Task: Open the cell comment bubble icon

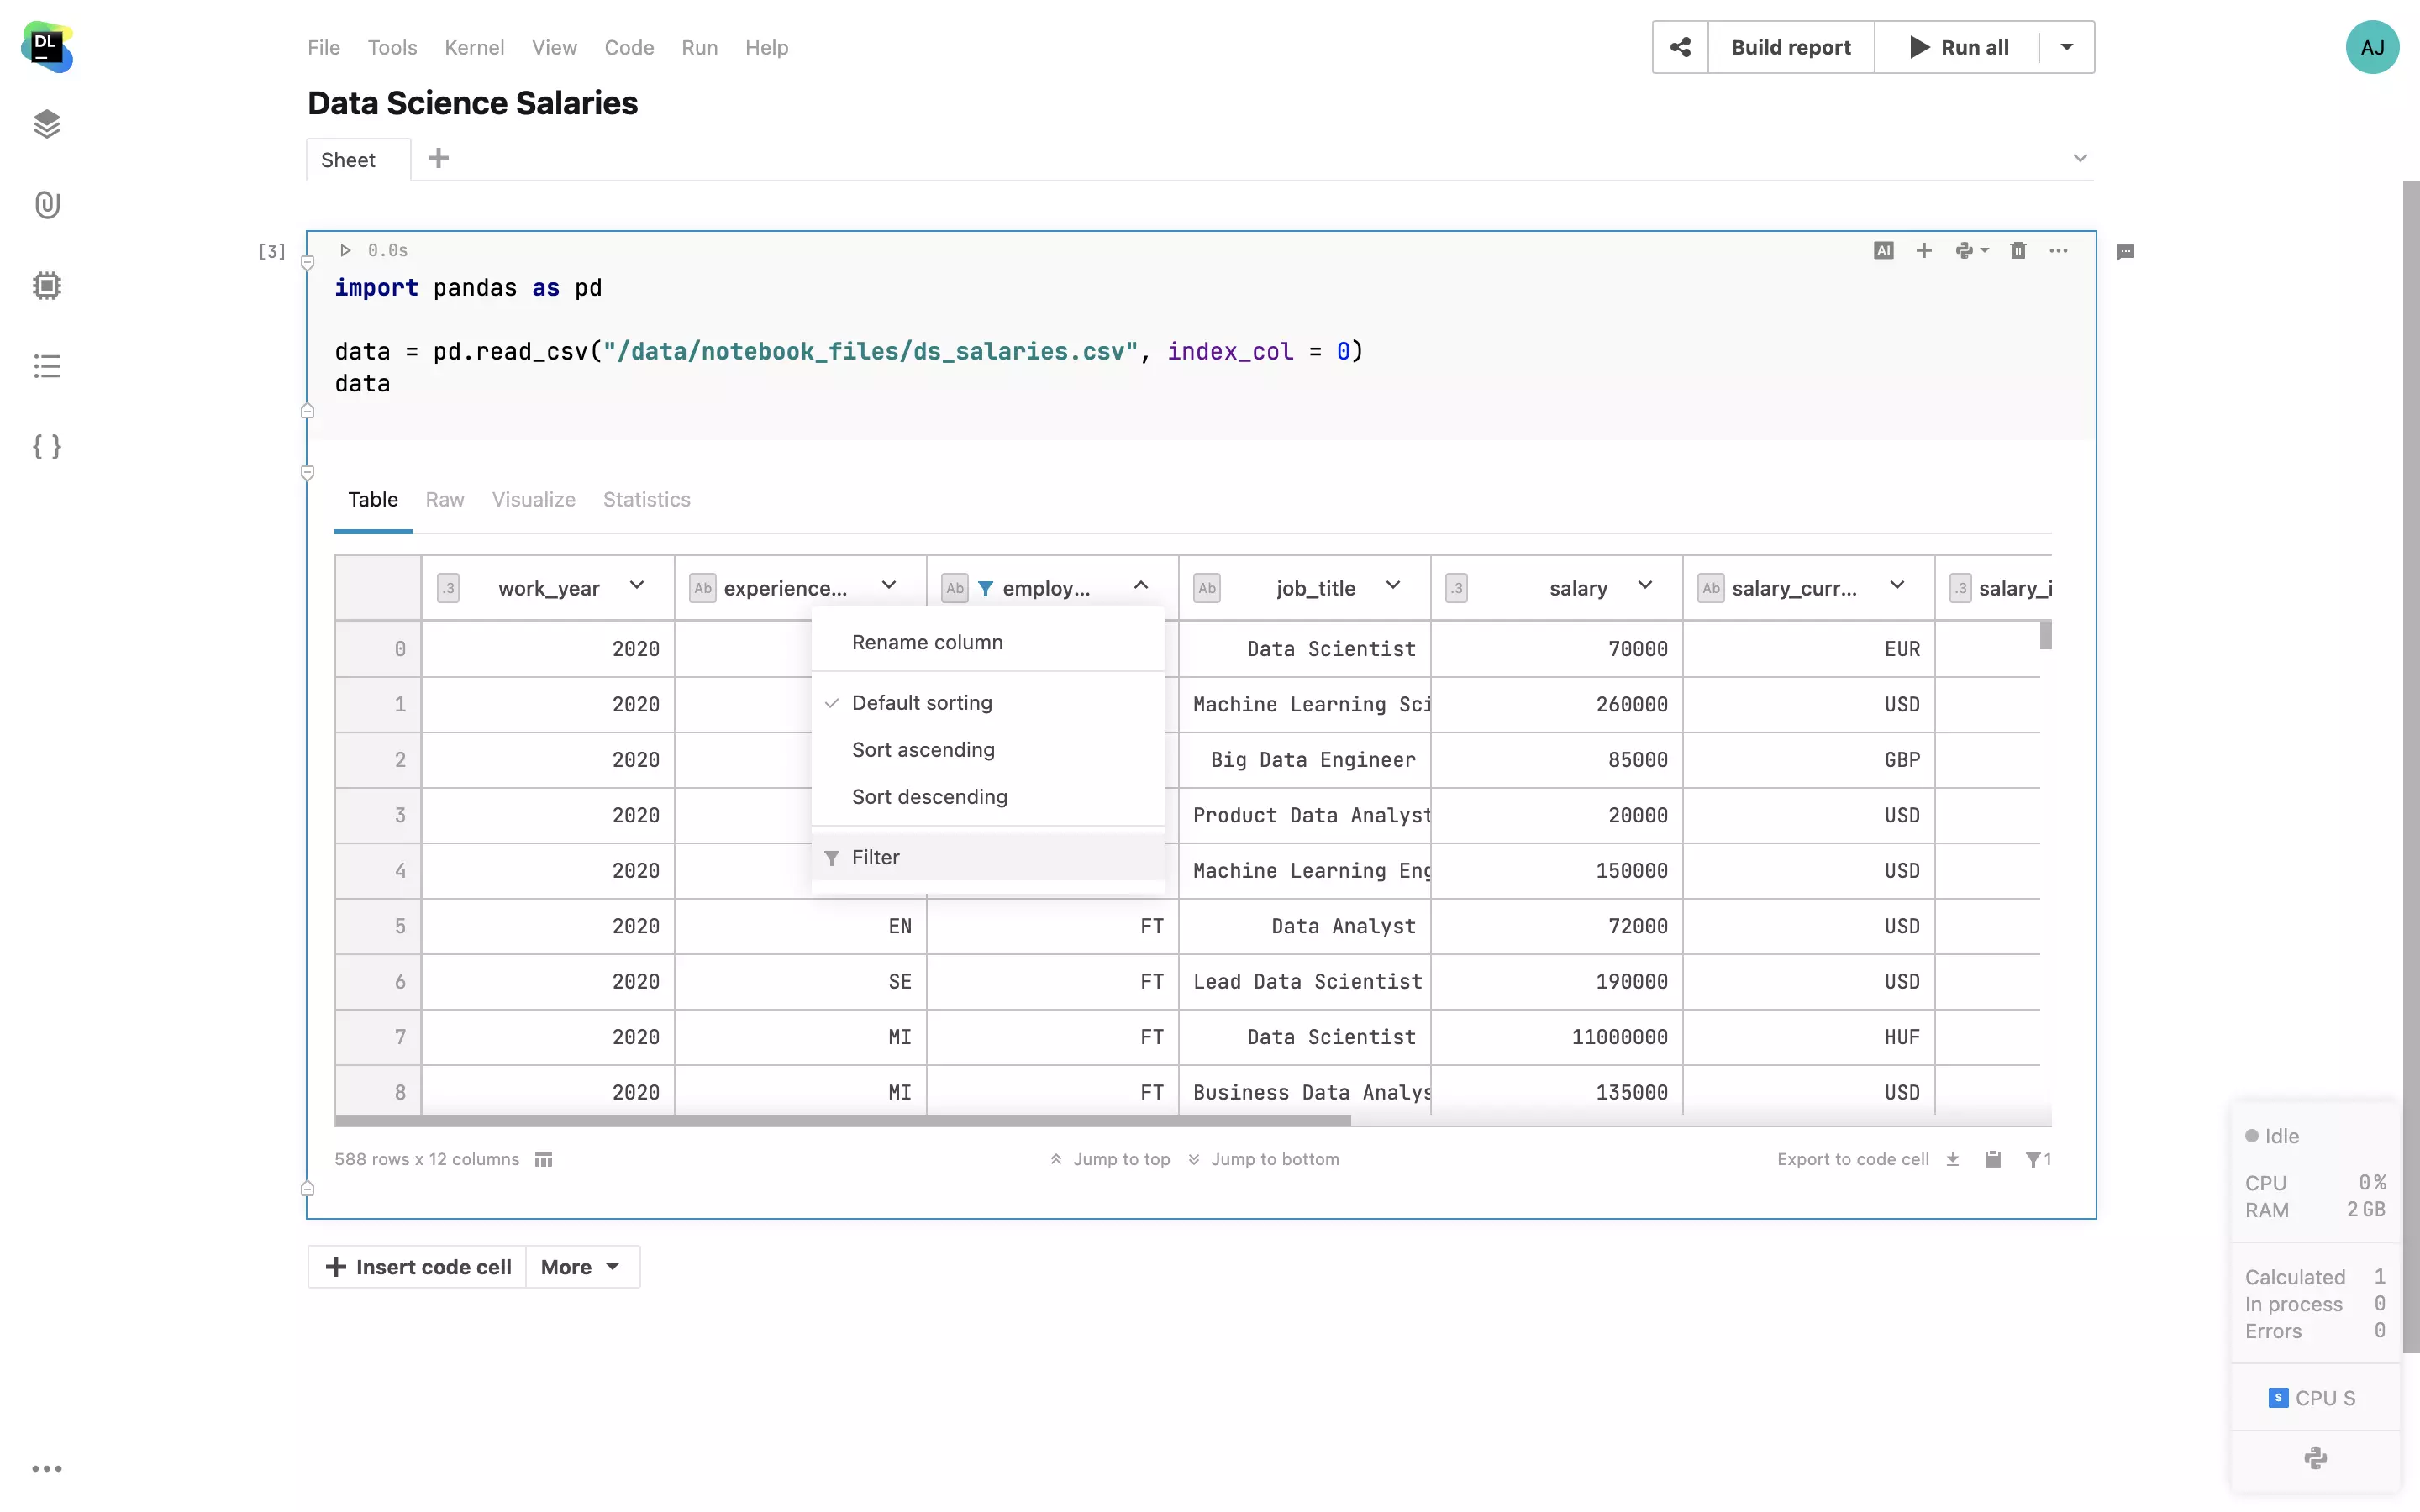Action: [2126, 252]
